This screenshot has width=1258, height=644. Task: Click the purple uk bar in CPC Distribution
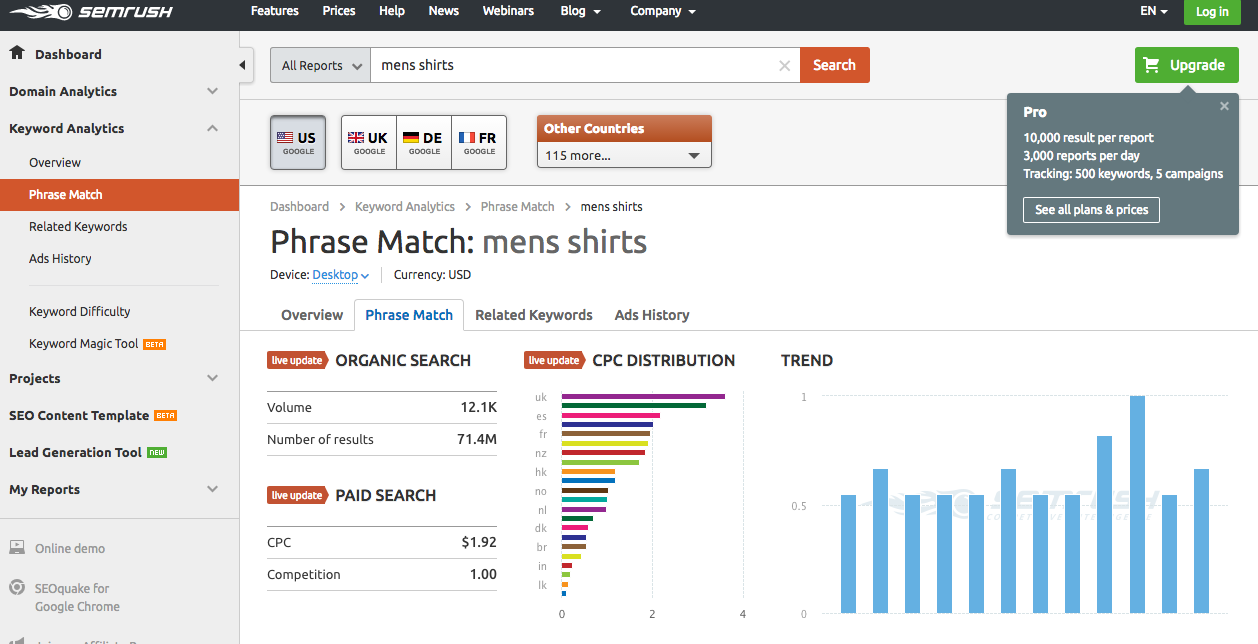643,396
